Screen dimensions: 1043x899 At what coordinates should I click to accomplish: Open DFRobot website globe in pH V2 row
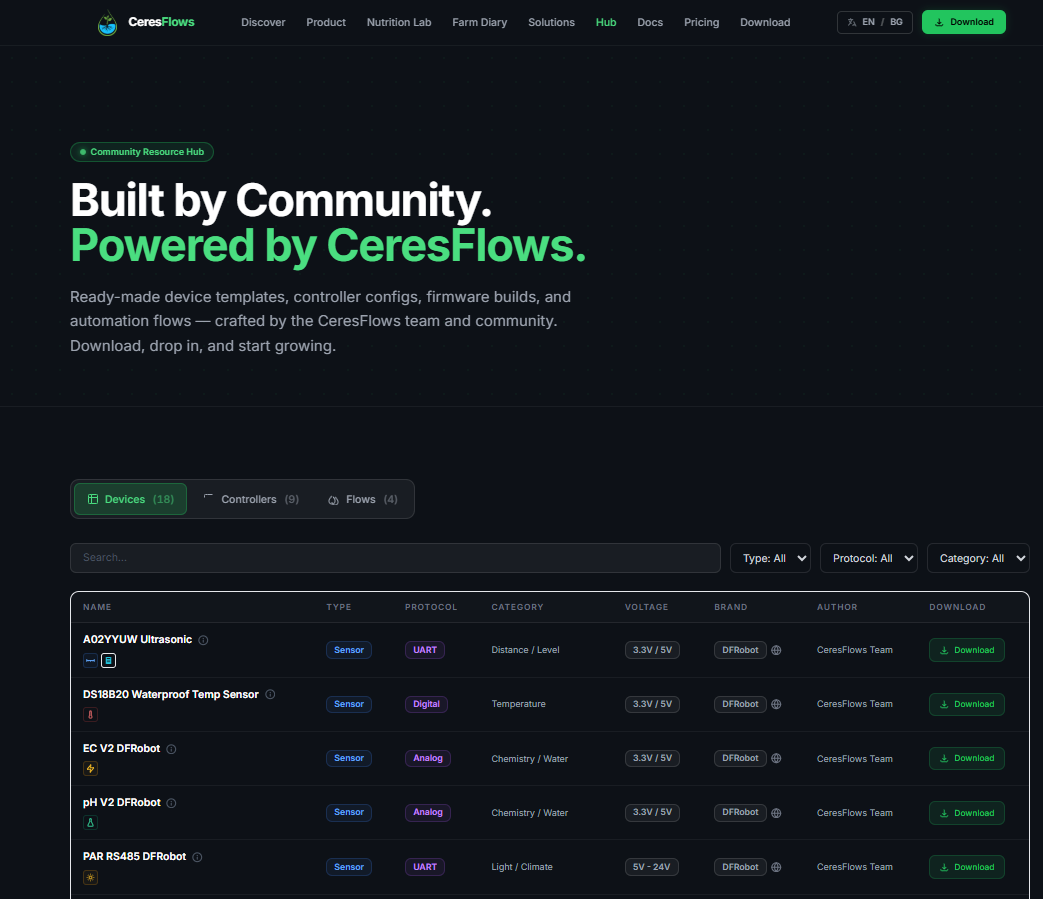click(x=776, y=813)
